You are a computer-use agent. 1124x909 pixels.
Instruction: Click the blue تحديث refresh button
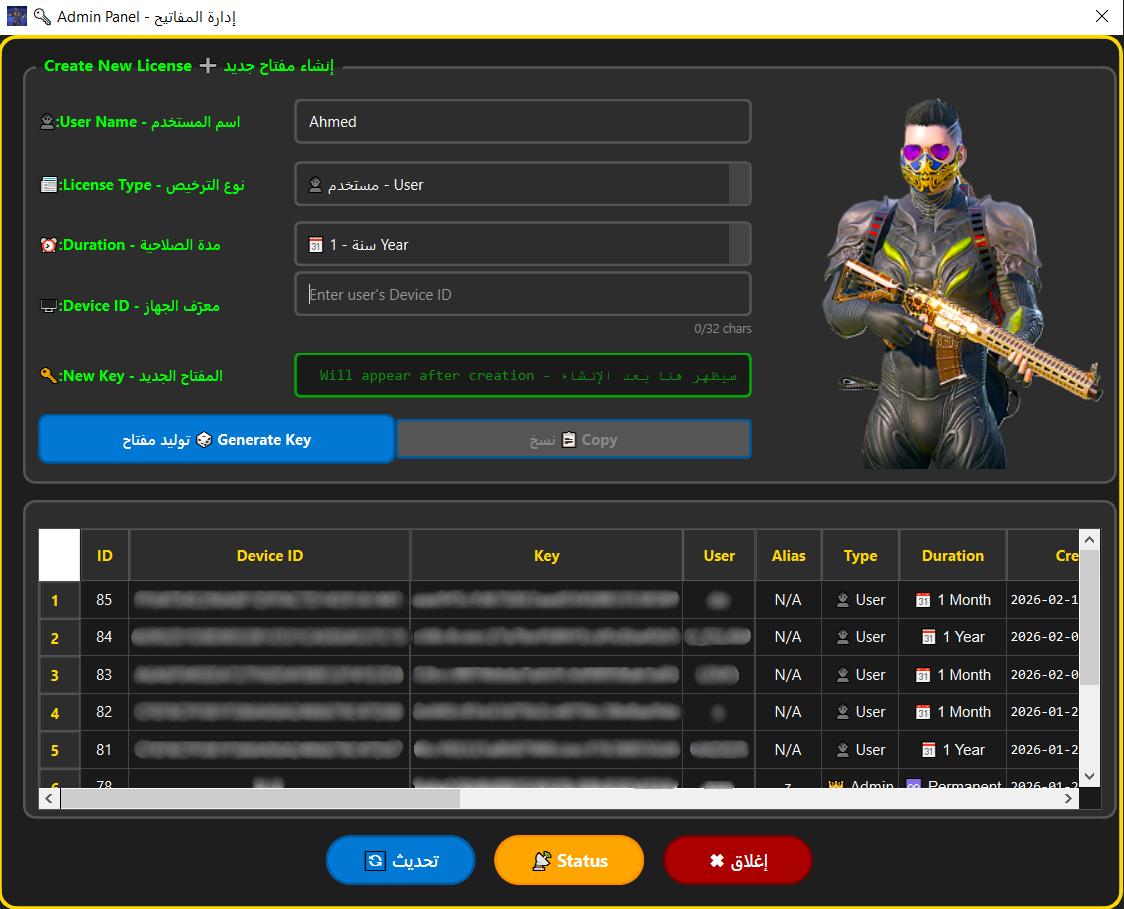click(x=400, y=860)
